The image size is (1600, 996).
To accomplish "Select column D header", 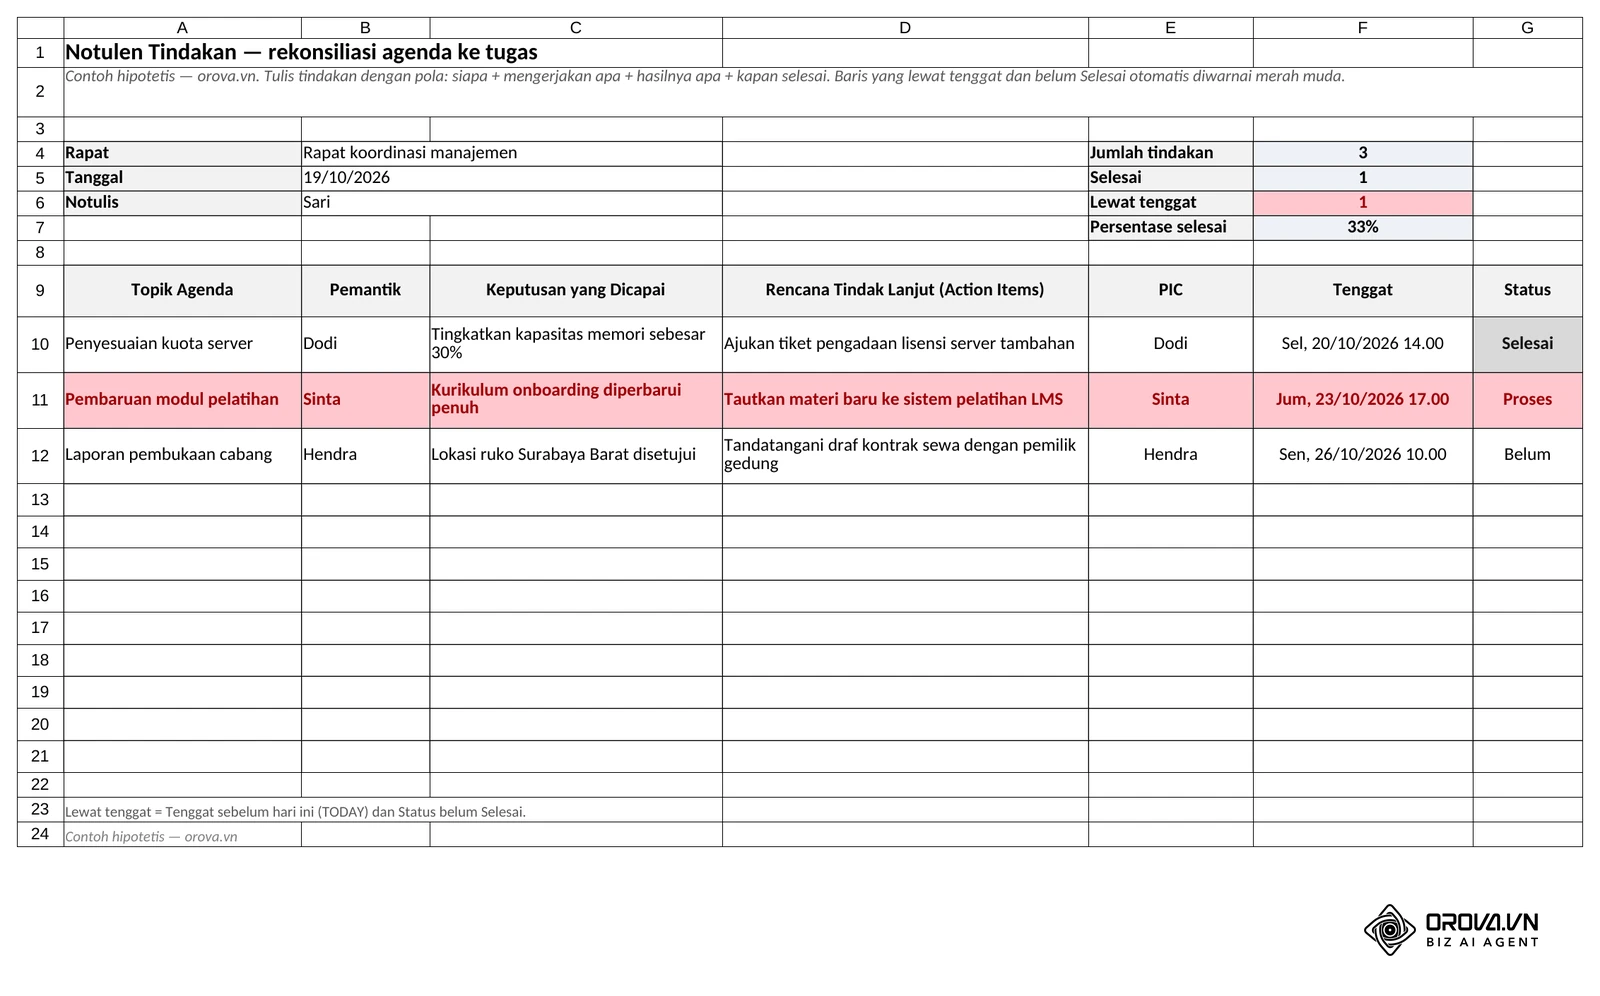I will [x=905, y=28].
